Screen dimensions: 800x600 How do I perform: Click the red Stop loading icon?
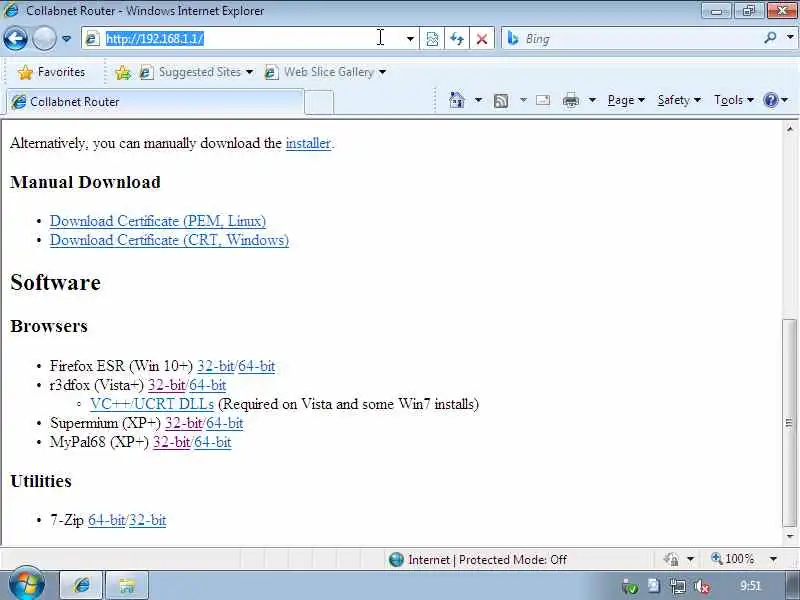tap(482, 39)
